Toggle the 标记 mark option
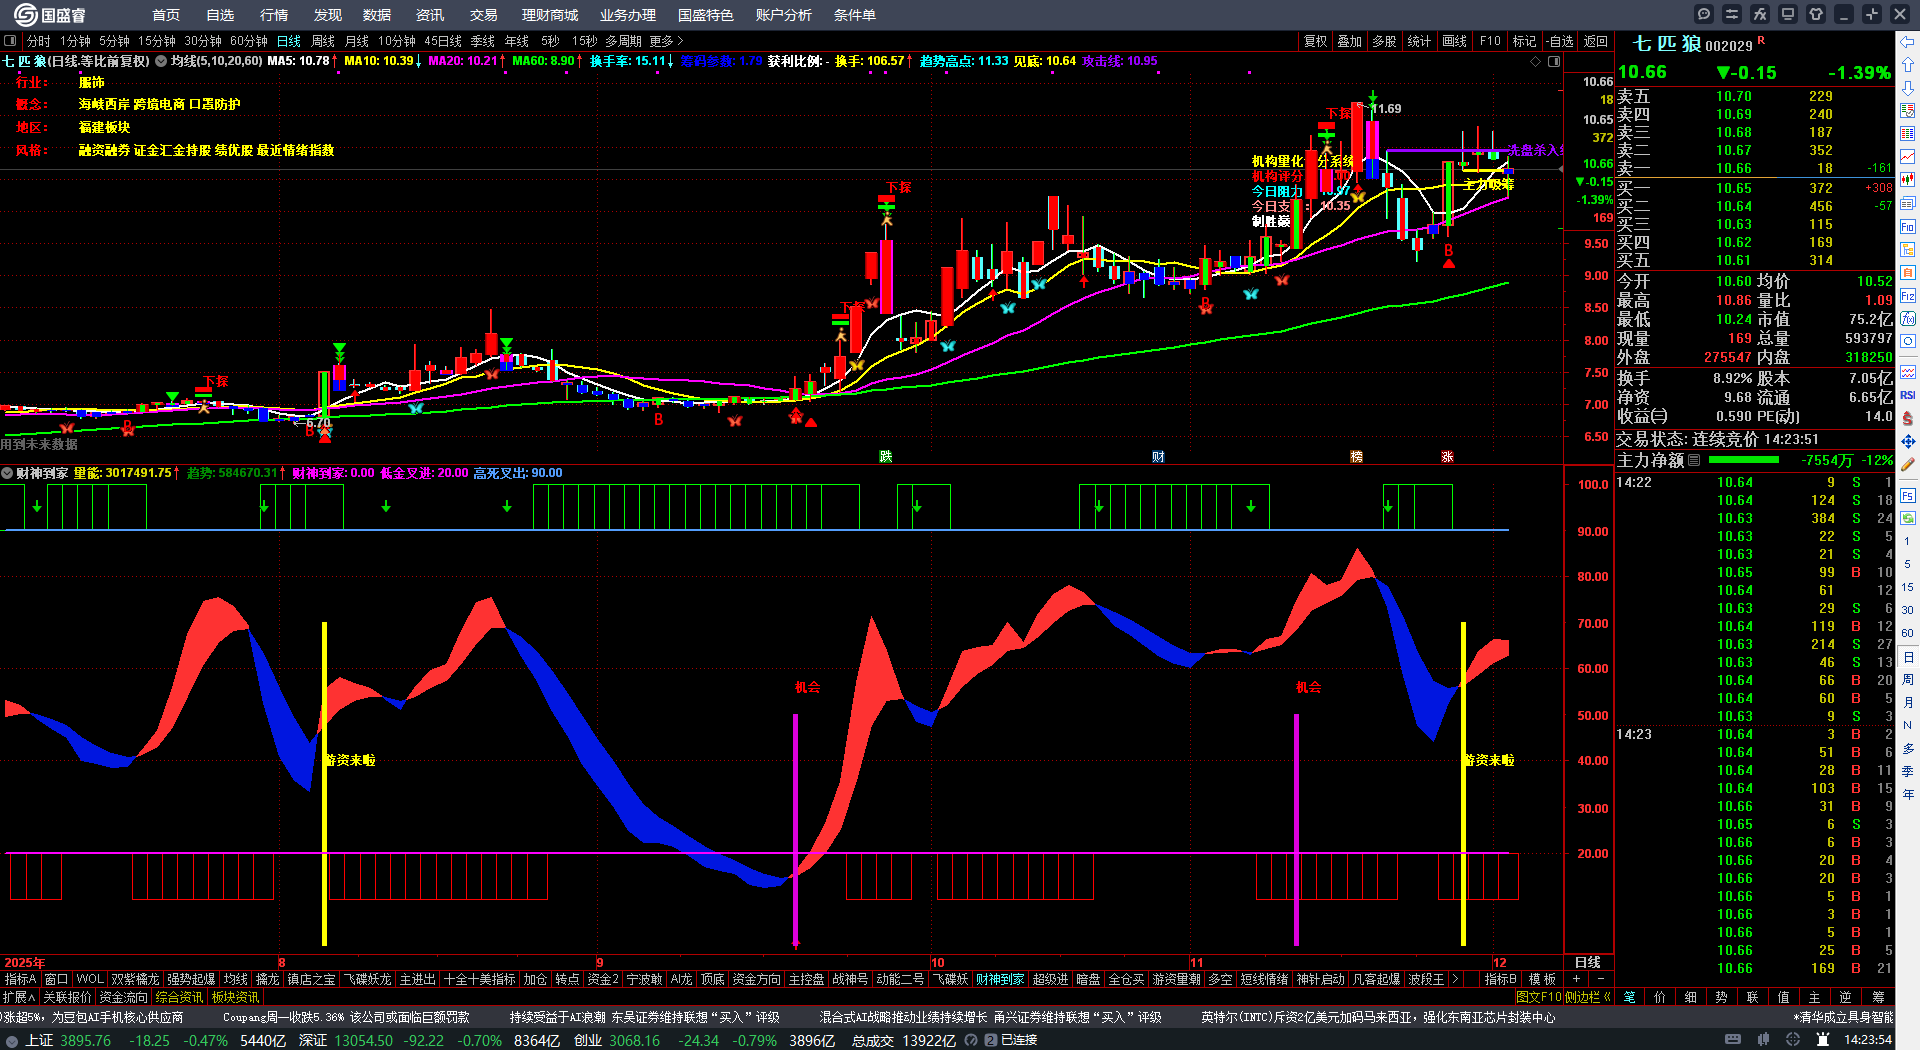1920x1050 pixels. (1524, 41)
